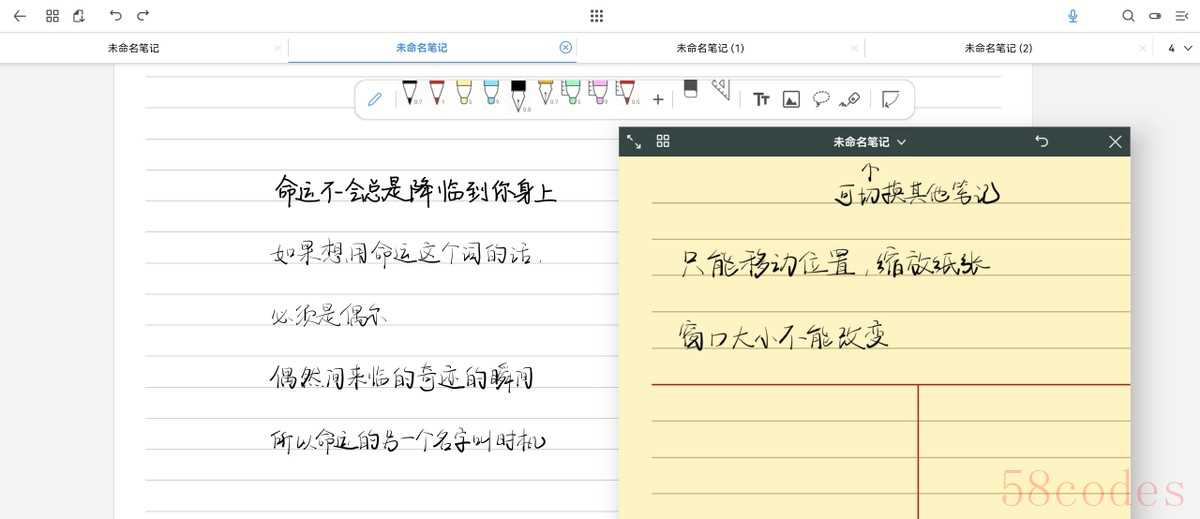1200x519 pixels.
Task: Choose the pink ruler highlighter
Action: (x=598, y=93)
